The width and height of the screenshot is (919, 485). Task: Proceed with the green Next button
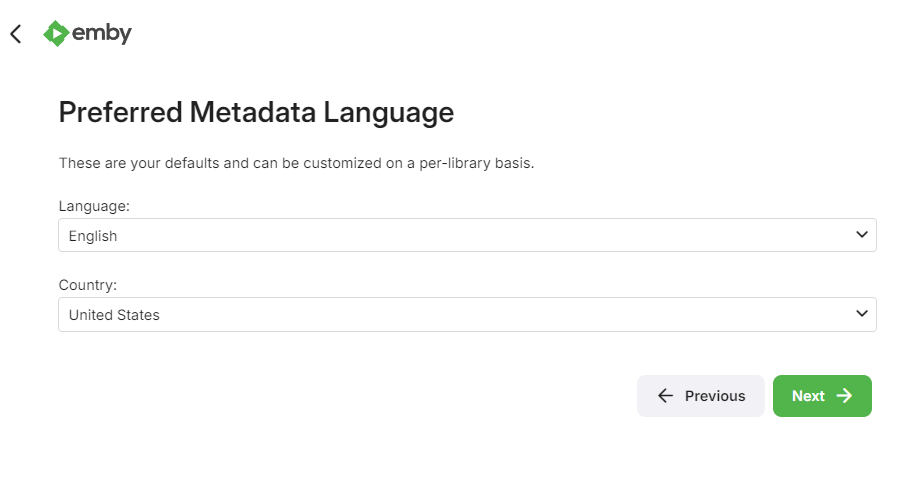coord(822,396)
